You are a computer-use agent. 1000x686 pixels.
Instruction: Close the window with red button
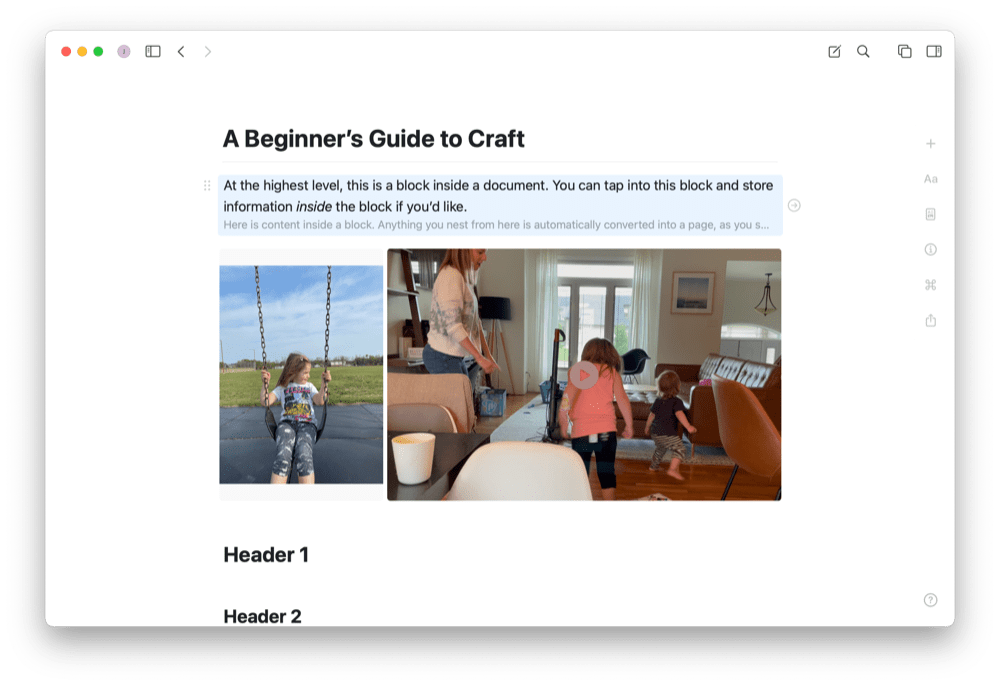(x=66, y=52)
